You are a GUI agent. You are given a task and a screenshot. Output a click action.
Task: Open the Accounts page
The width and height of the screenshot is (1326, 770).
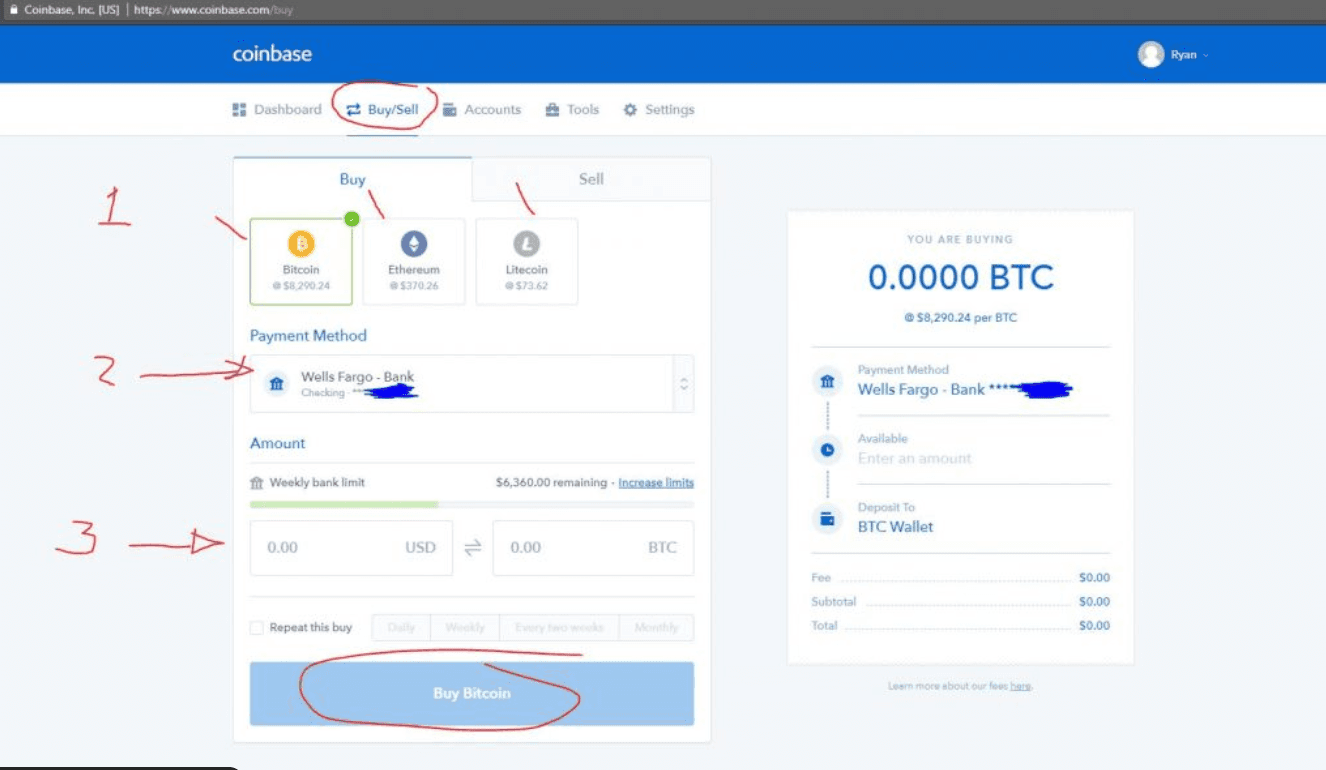coord(482,110)
